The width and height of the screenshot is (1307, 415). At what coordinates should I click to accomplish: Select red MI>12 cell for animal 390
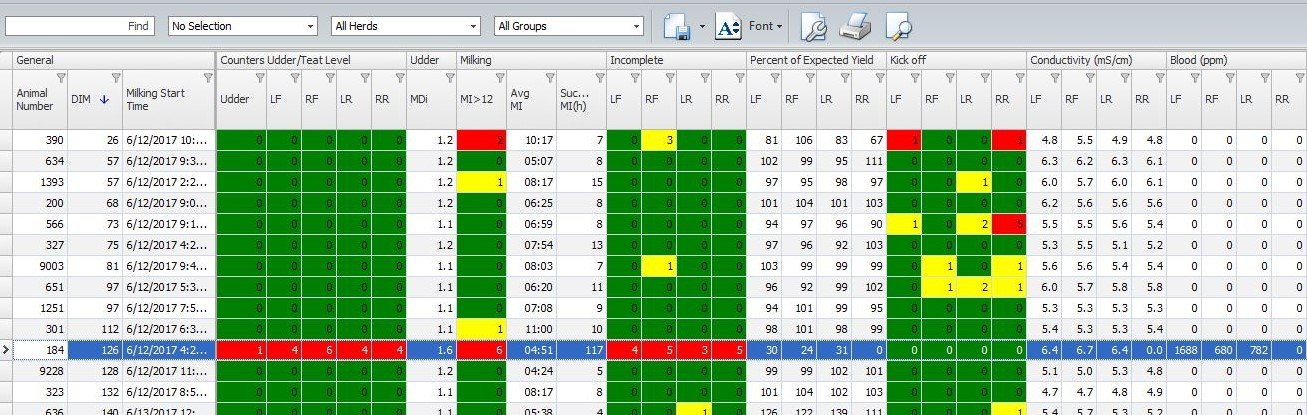click(482, 141)
